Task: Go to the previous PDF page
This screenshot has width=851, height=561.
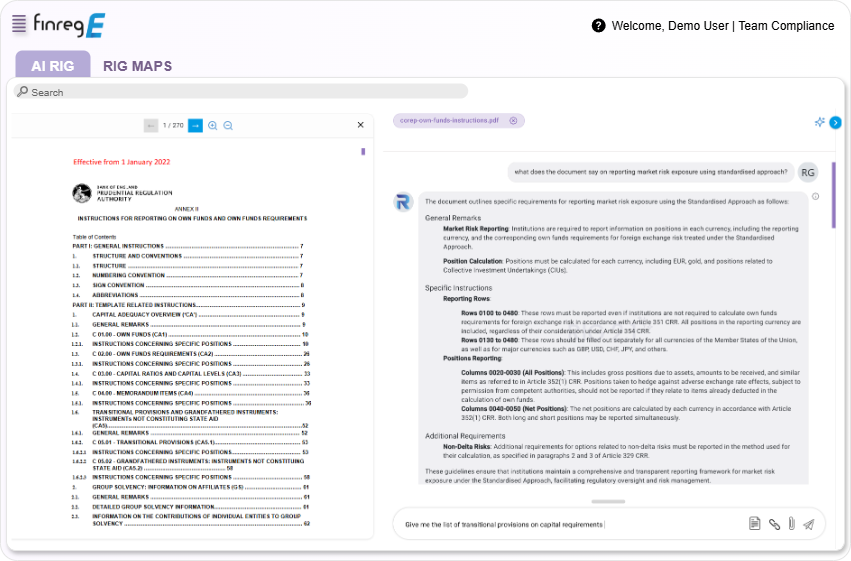Action: tap(150, 125)
